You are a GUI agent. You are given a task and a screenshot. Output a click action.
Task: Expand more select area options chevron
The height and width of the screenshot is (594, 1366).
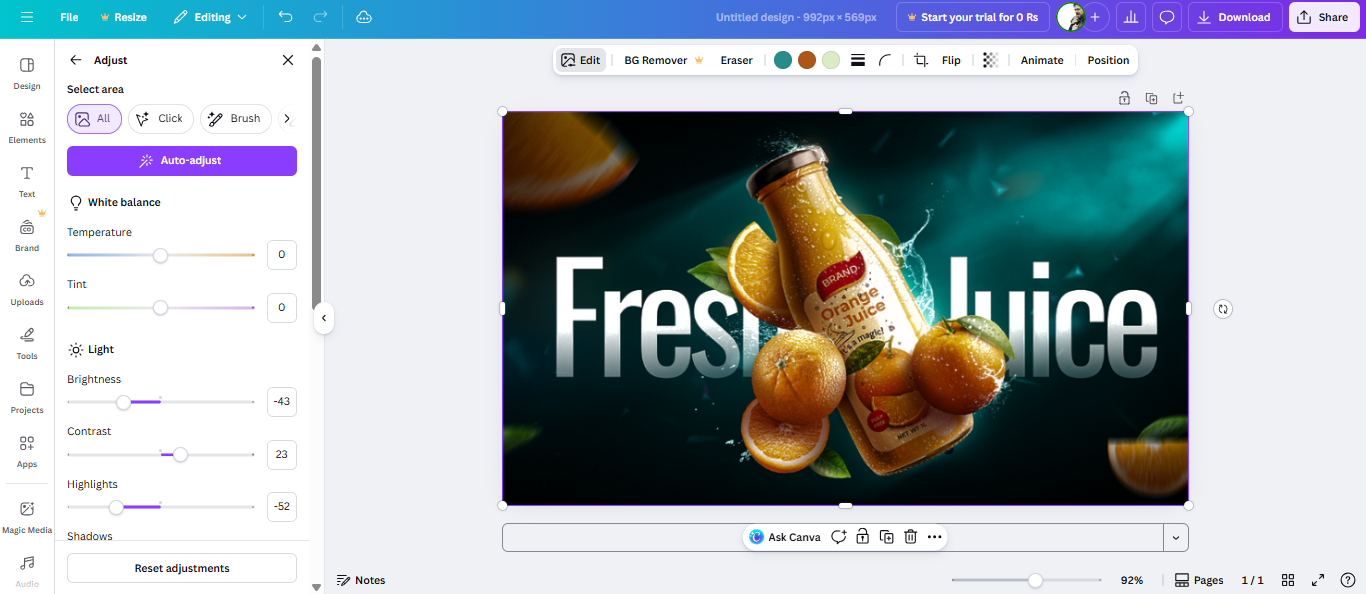(x=287, y=118)
